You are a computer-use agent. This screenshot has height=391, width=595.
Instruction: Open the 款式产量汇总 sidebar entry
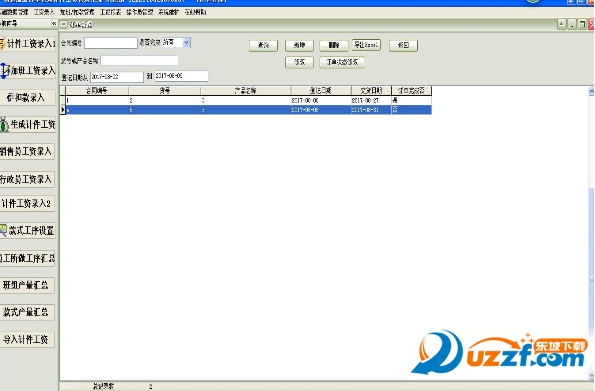coord(27,312)
